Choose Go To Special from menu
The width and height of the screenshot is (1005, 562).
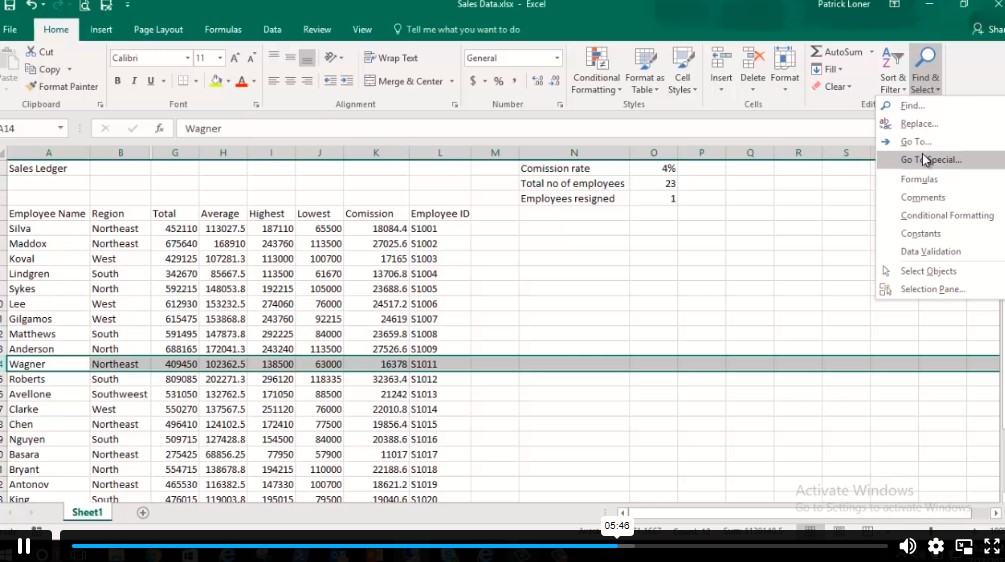pyautogui.click(x=940, y=160)
